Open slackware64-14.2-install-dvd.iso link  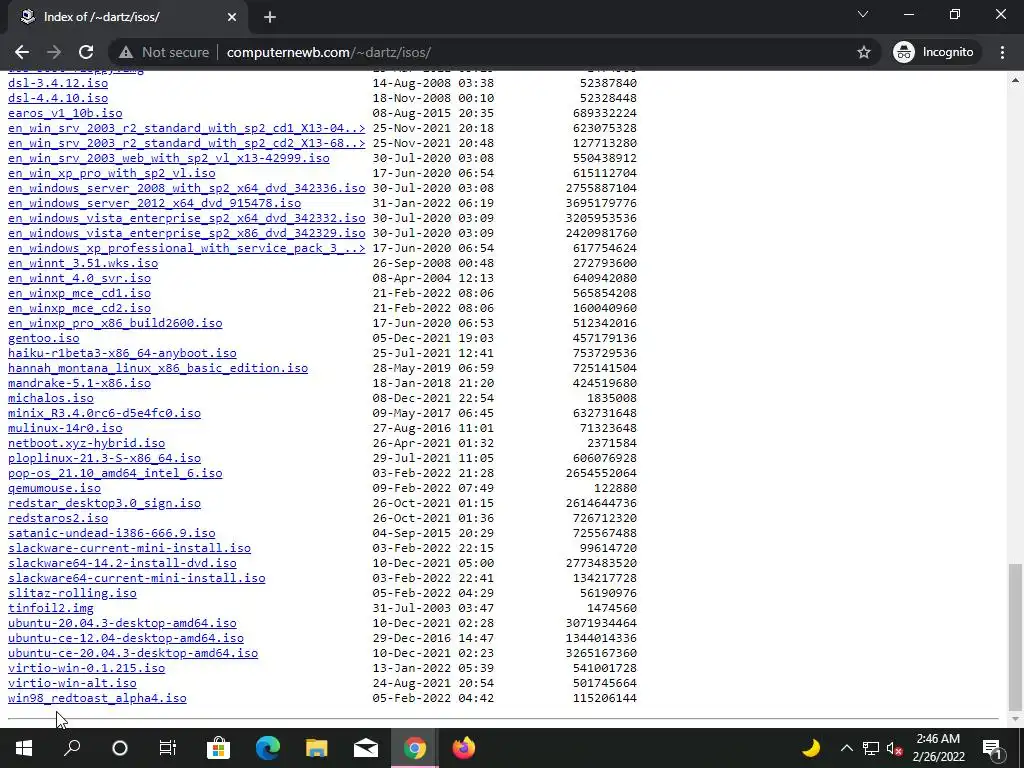(122, 564)
